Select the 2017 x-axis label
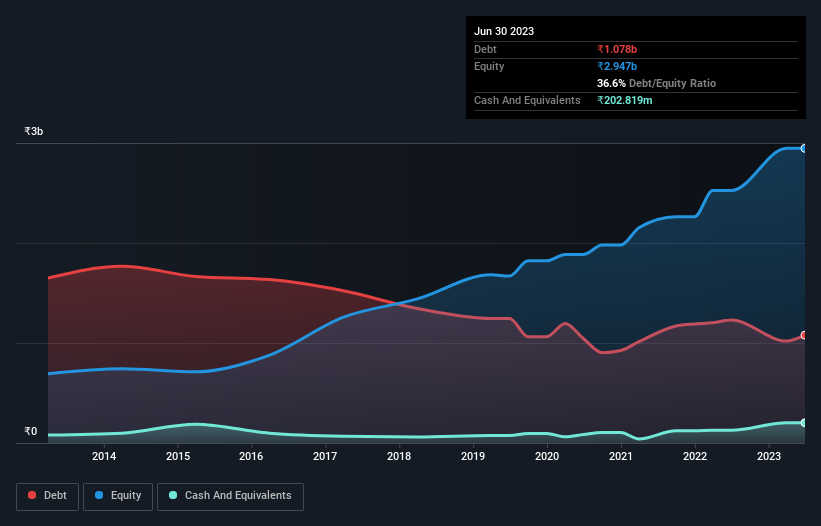This screenshot has width=821, height=526. coord(325,456)
